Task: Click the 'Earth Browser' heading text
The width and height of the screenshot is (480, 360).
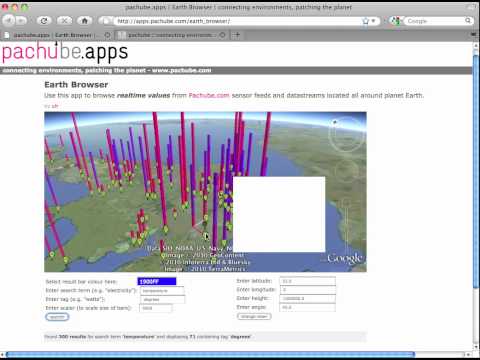Action: coord(76,85)
